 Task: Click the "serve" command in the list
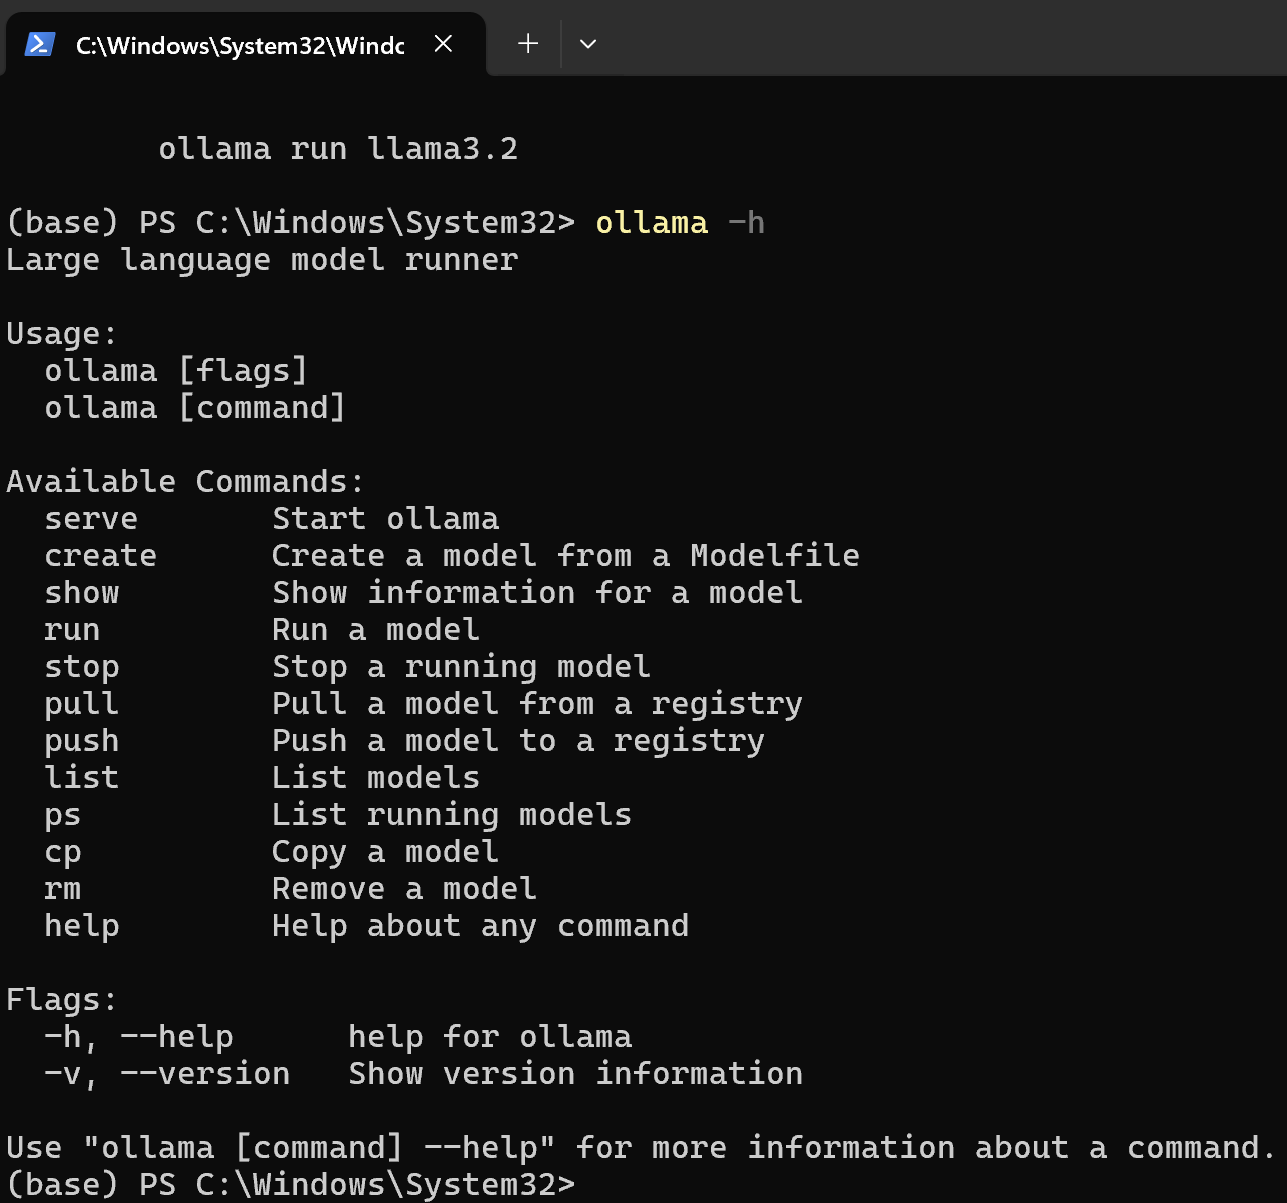point(91,519)
